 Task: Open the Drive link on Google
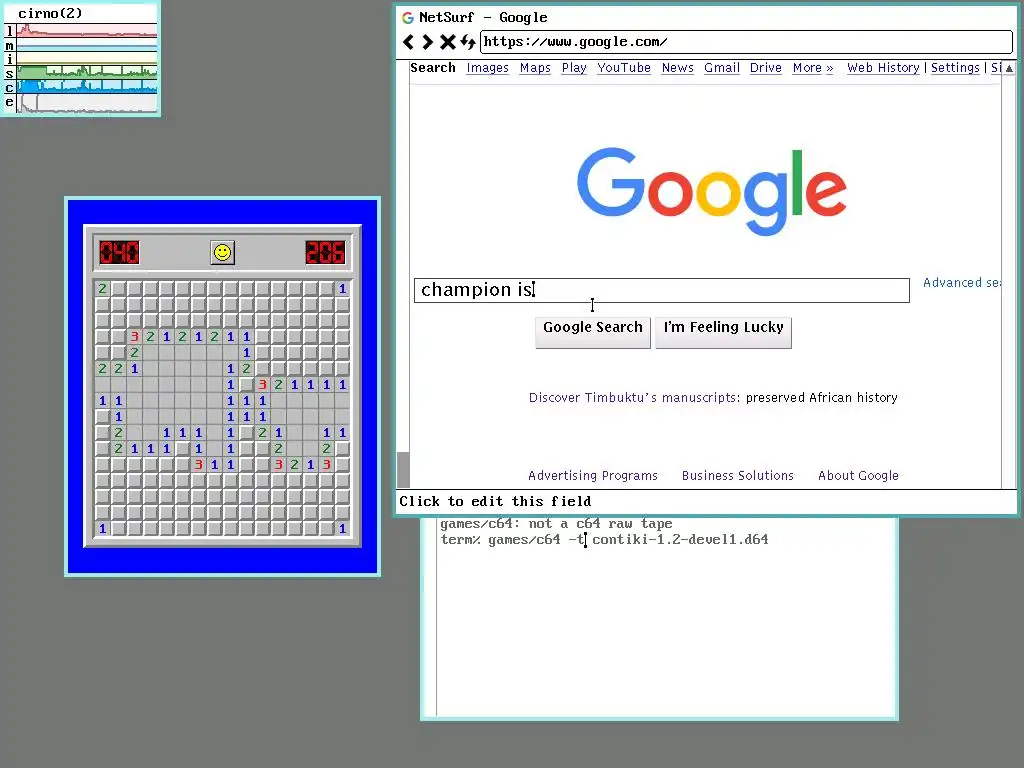765,68
